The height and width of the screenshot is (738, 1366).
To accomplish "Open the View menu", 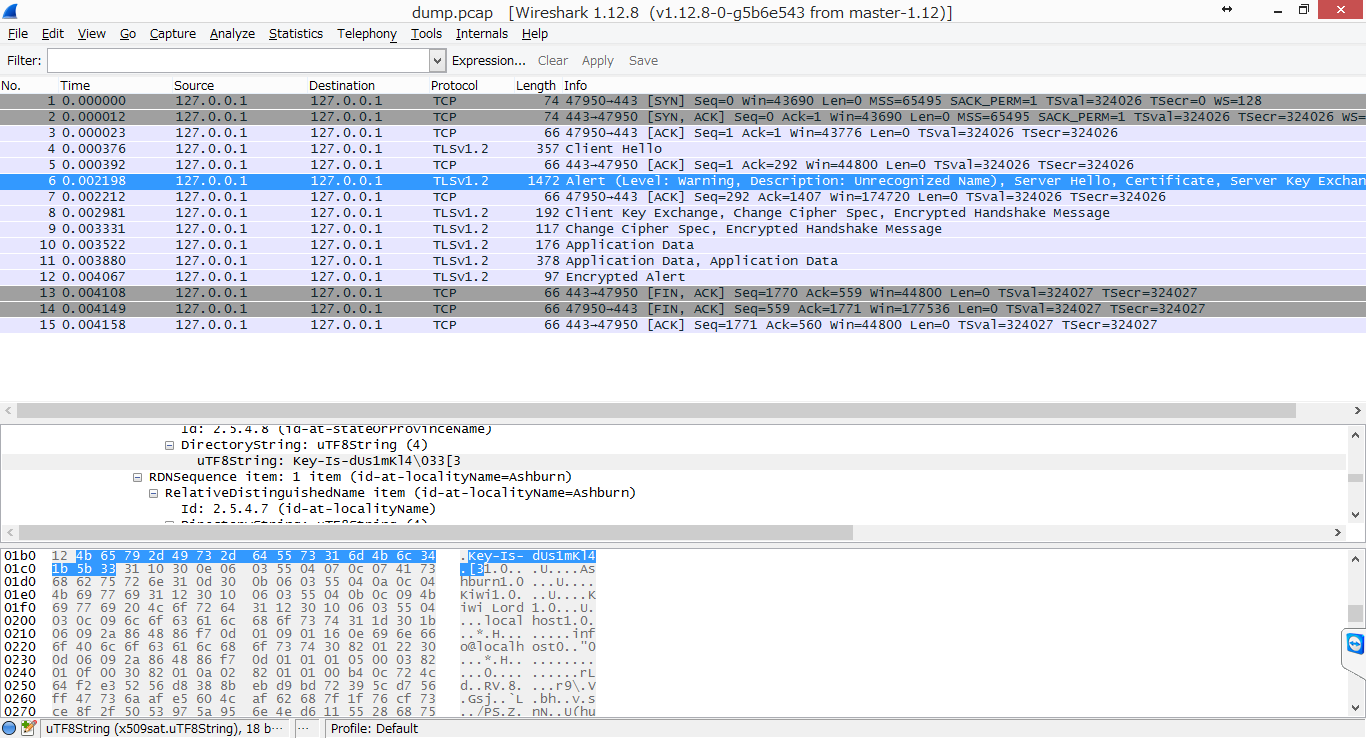I will pos(92,33).
